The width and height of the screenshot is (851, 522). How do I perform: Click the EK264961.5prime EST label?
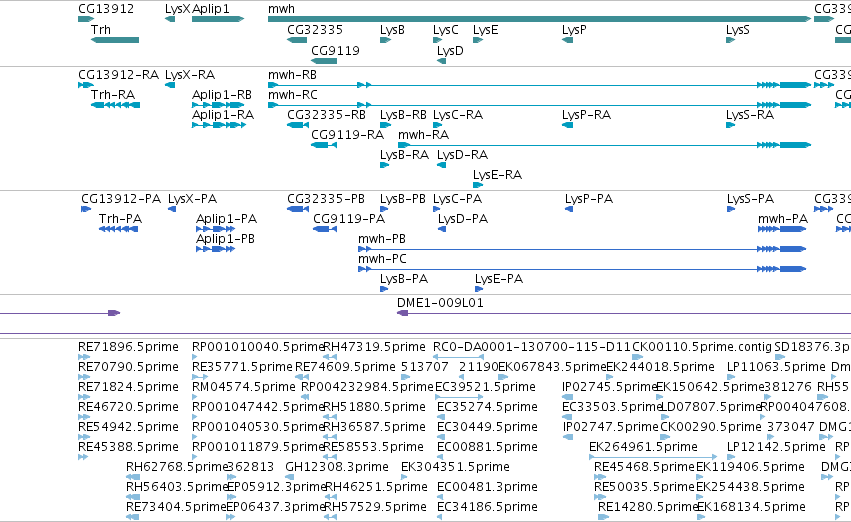coord(643,447)
